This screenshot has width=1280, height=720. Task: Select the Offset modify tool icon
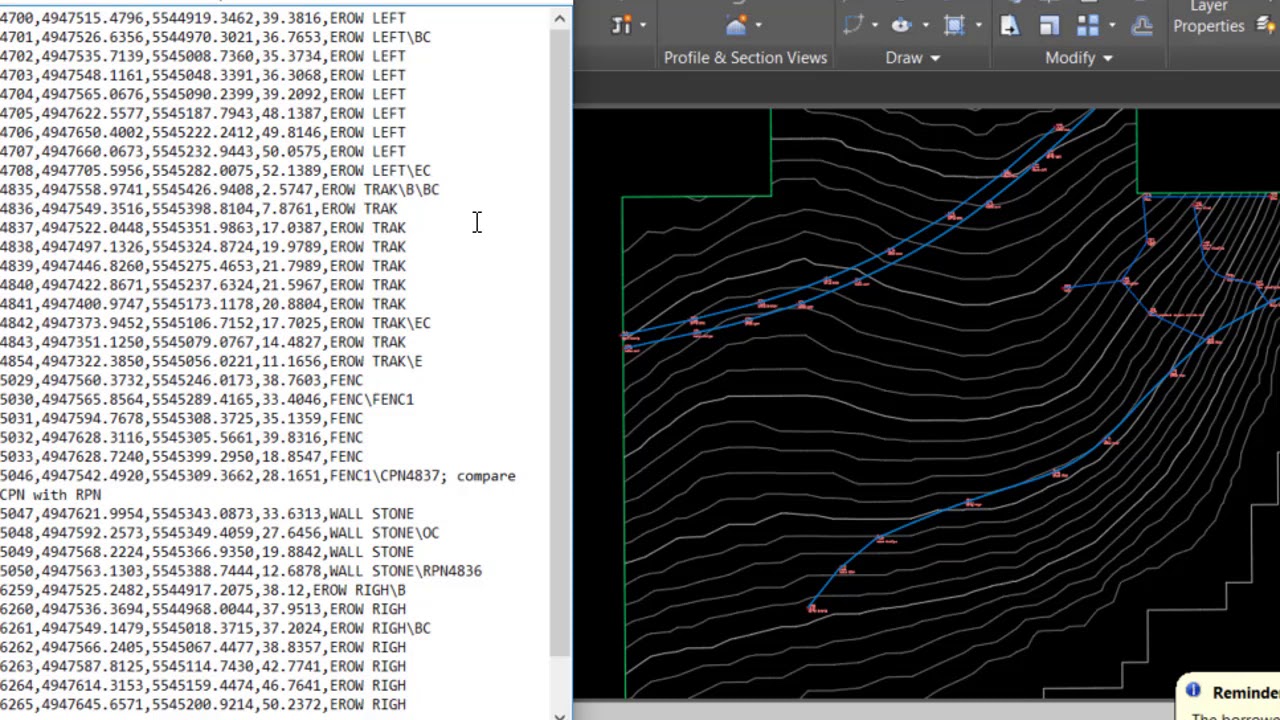coord(1141,26)
